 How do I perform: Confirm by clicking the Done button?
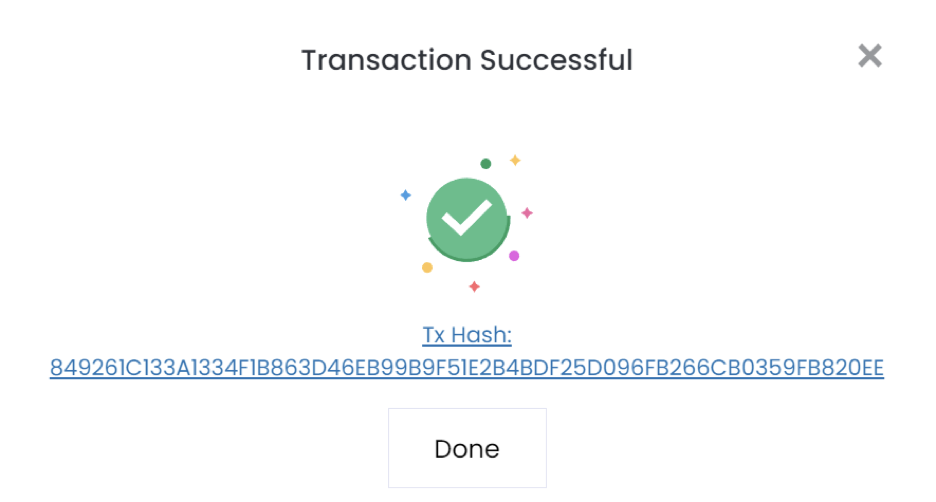point(467,448)
